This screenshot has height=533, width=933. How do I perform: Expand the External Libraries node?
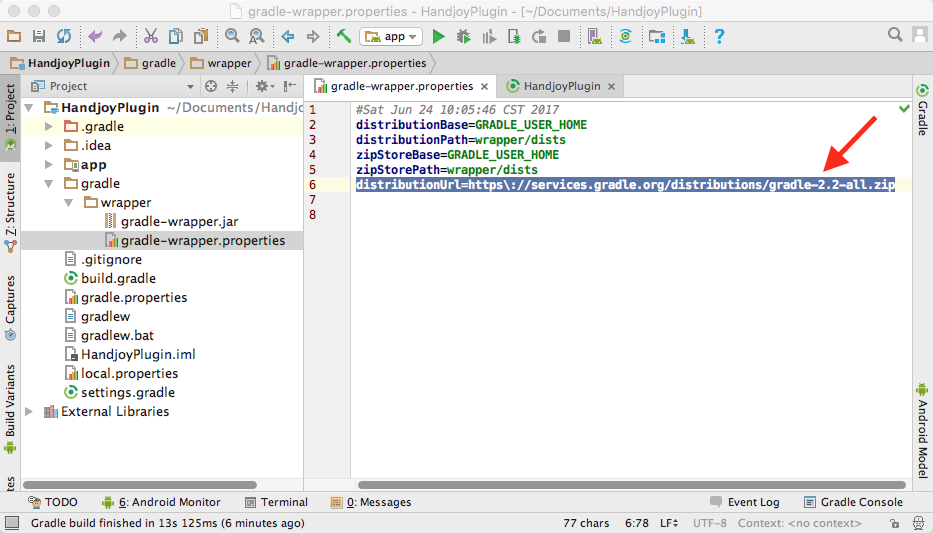[x=29, y=412]
